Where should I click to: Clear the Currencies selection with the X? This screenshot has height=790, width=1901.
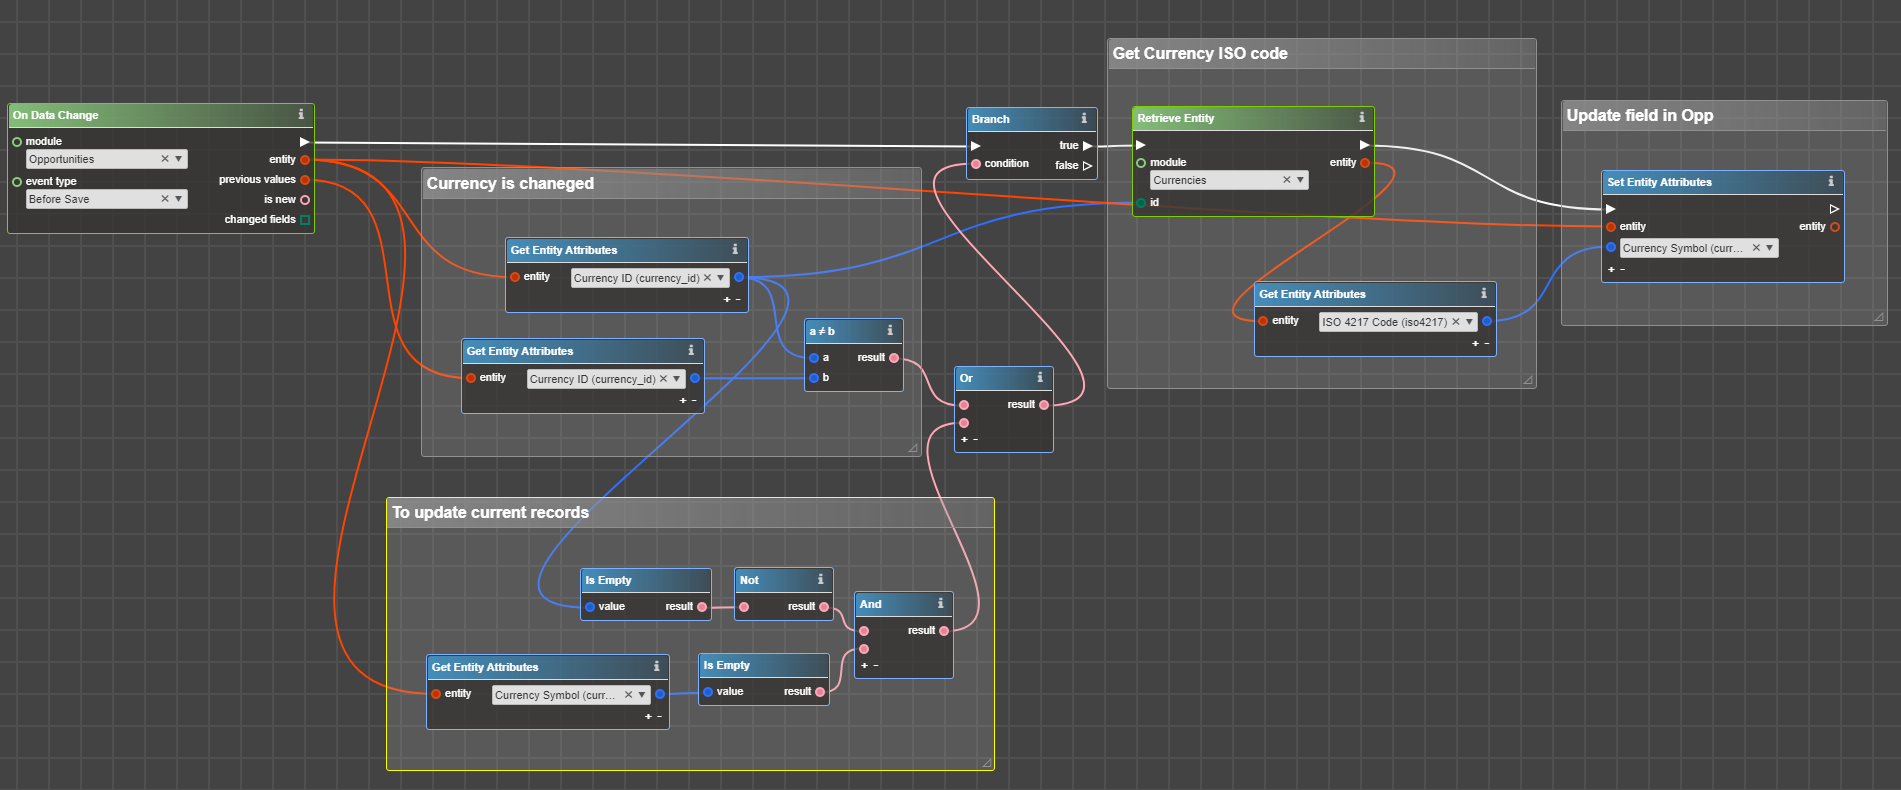[x=1286, y=180]
